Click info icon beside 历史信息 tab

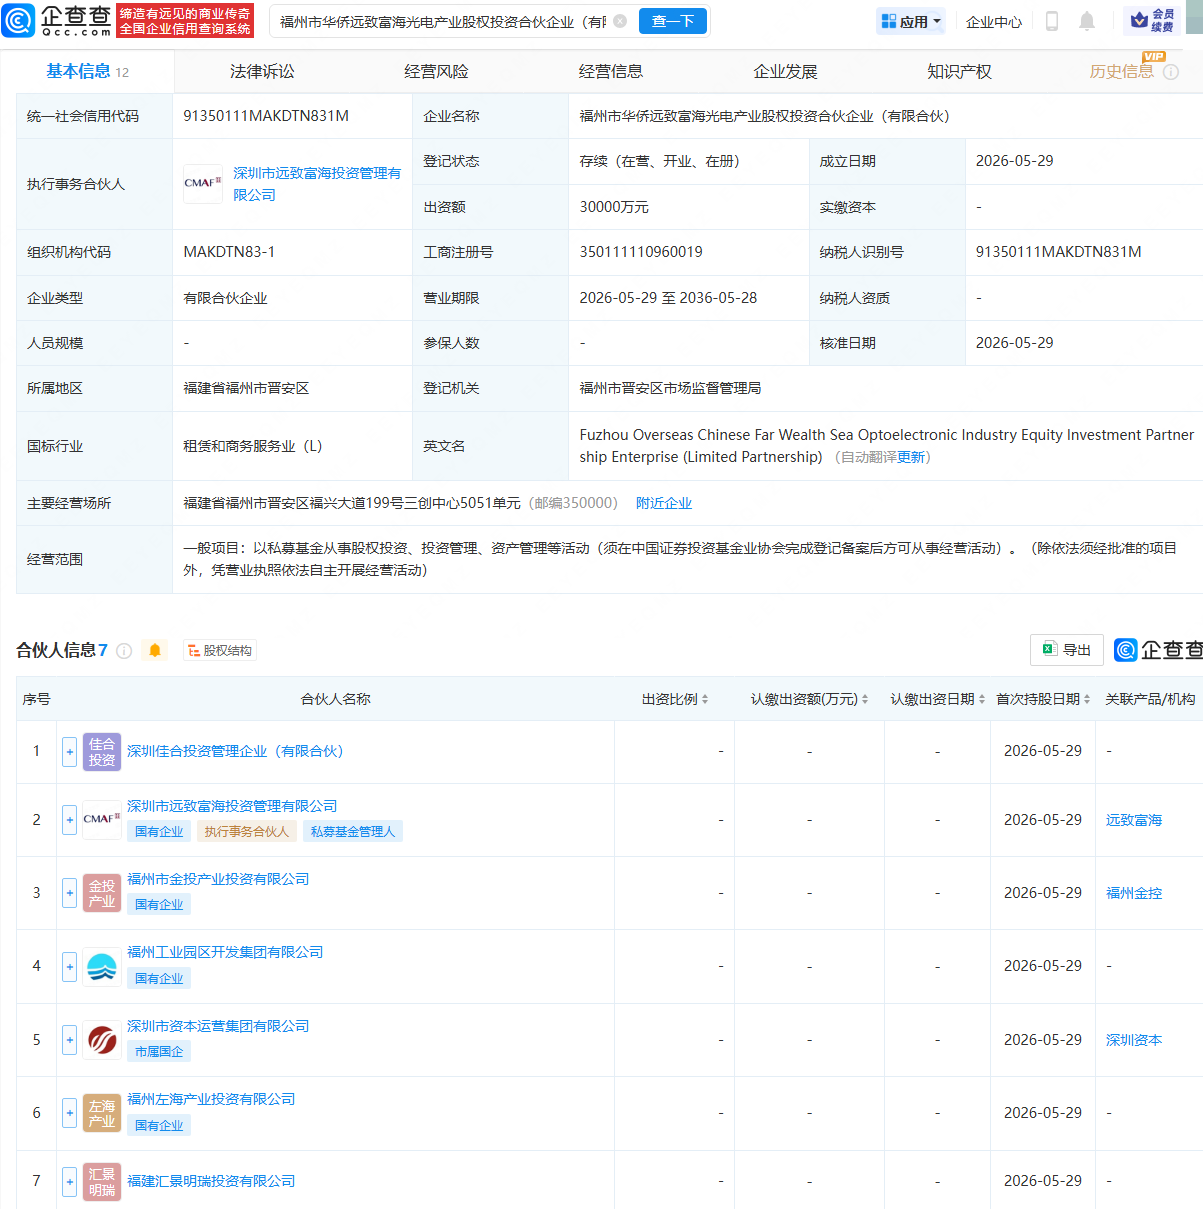click(1171, 72)
